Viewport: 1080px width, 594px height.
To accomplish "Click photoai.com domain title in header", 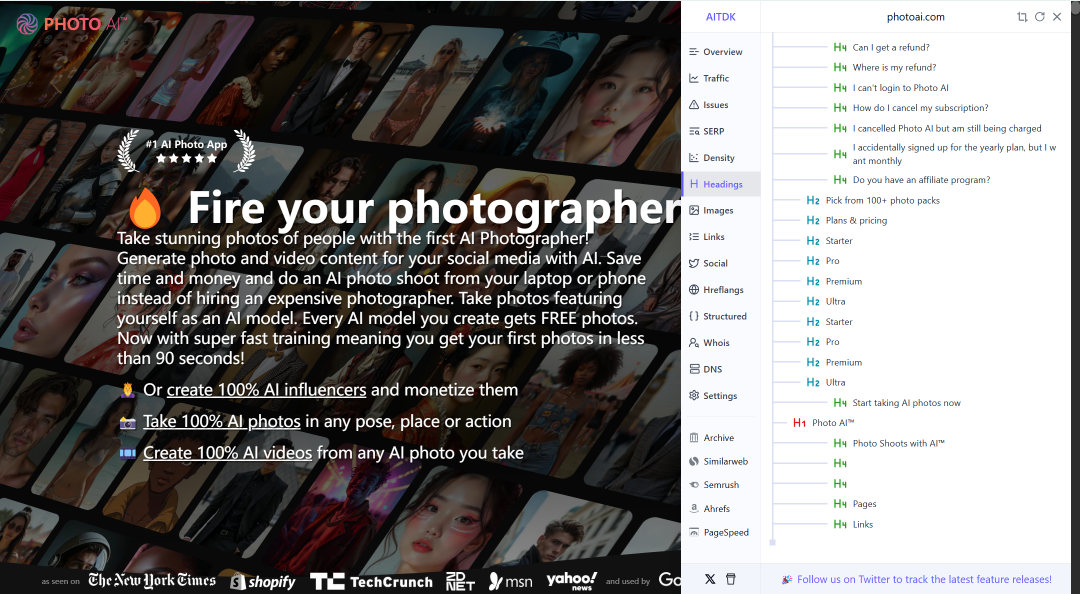I will [x=915, y=17].
